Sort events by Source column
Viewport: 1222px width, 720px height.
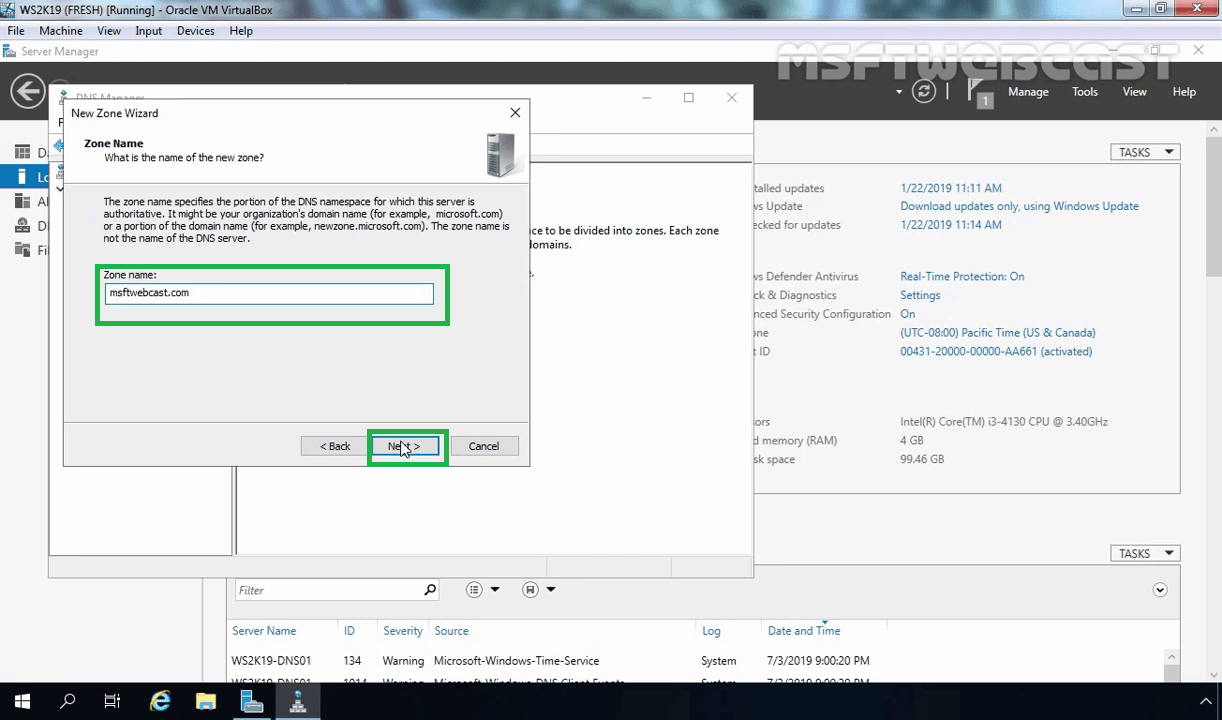pos(451,631)
